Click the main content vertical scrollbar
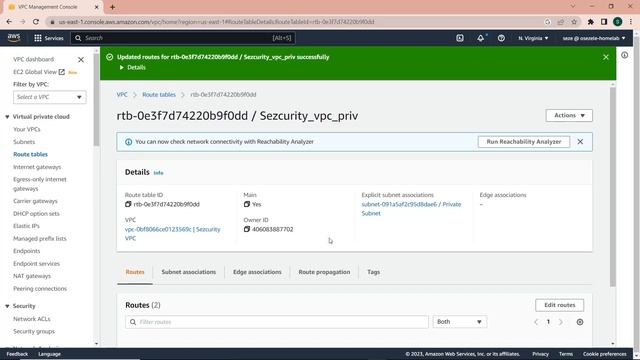Image resolution: width=640 pixels, height=360 pixels. tap(613, 186)
